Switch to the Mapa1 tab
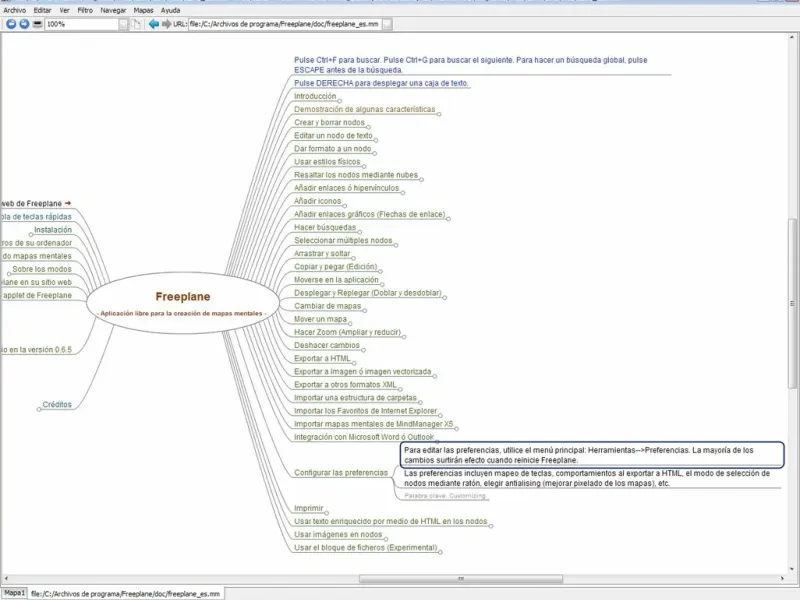 tap(14, 593)
